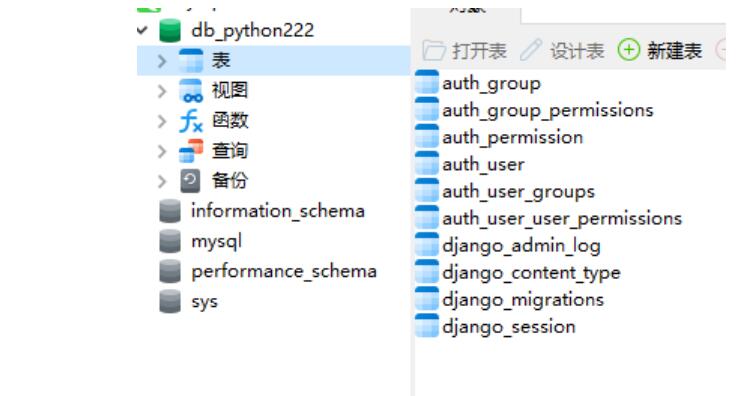Click the auth_group table icon
The image size is (754, 396).
(427, 82)
